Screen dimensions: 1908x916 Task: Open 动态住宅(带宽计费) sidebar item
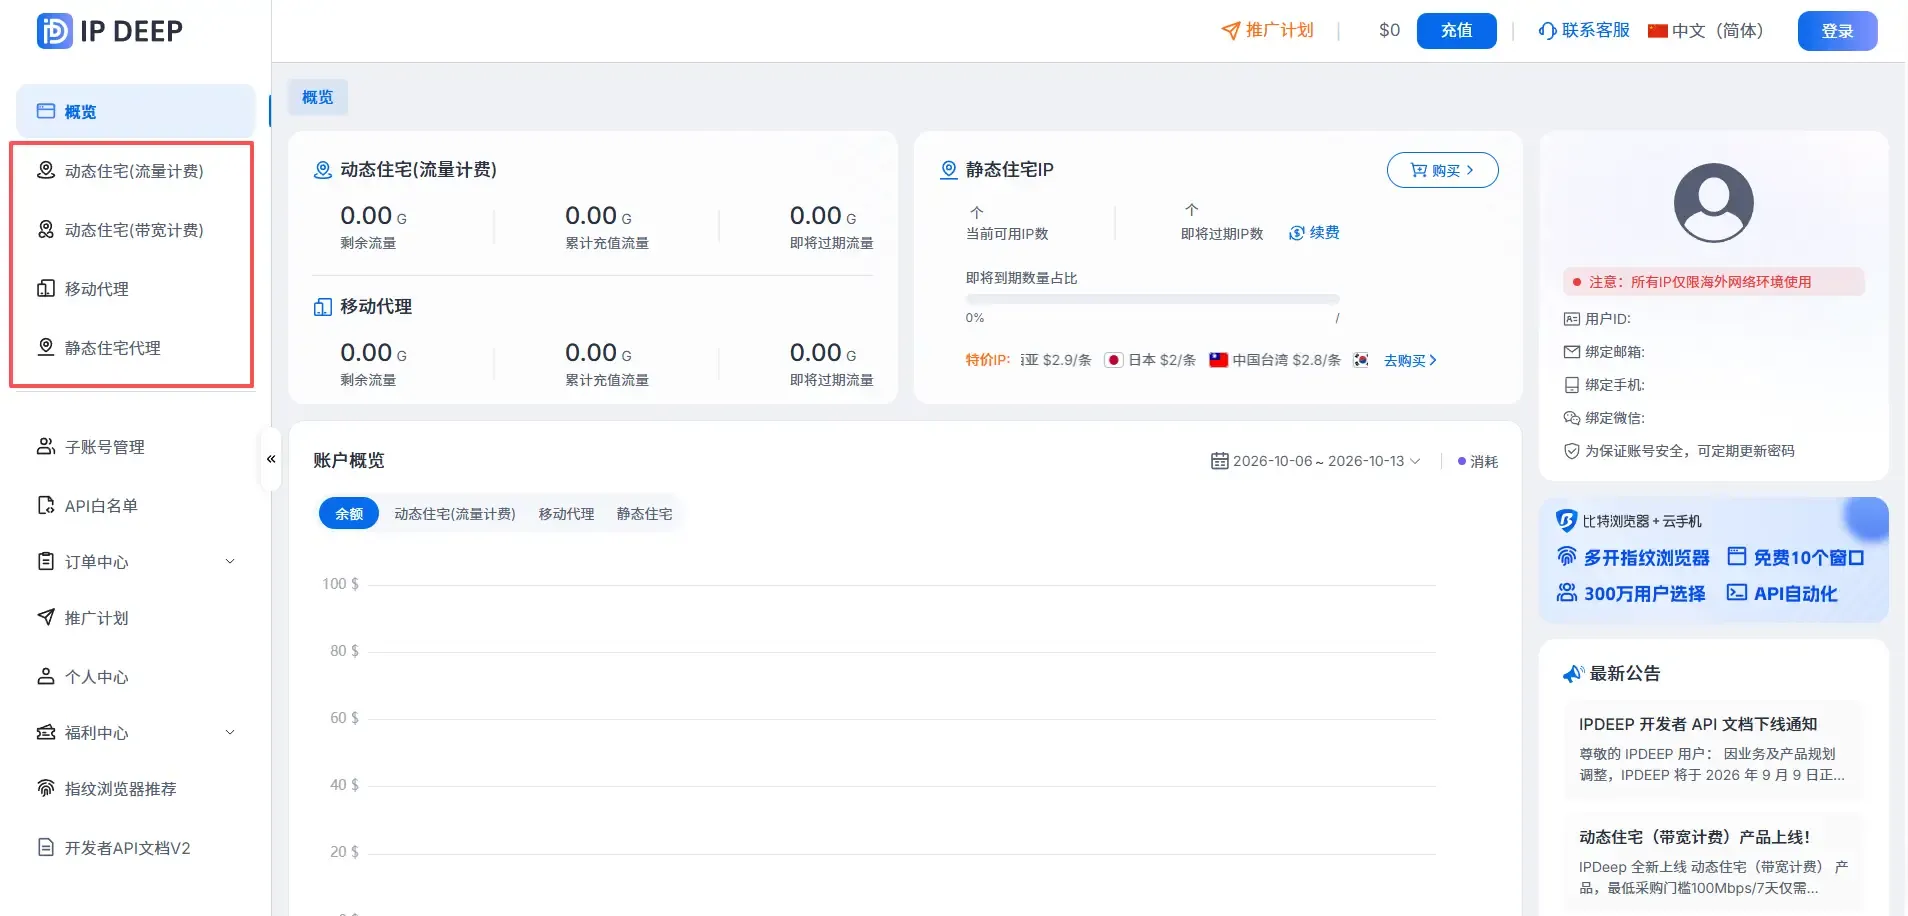[132, 230]
